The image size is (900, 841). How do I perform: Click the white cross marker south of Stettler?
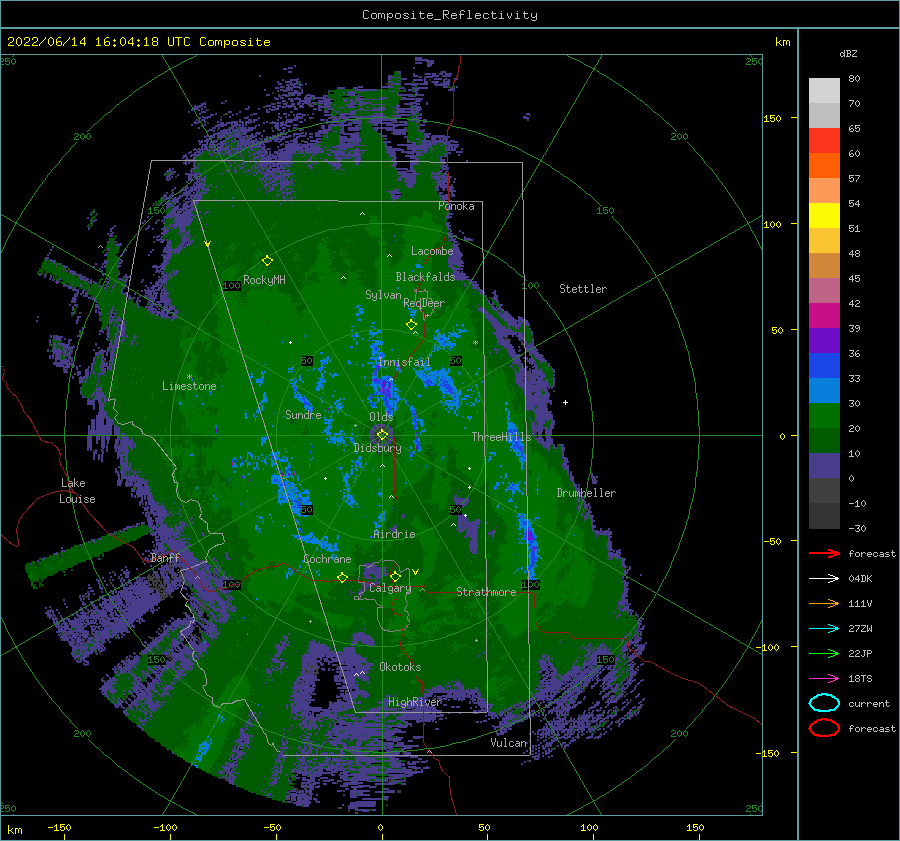565,402
